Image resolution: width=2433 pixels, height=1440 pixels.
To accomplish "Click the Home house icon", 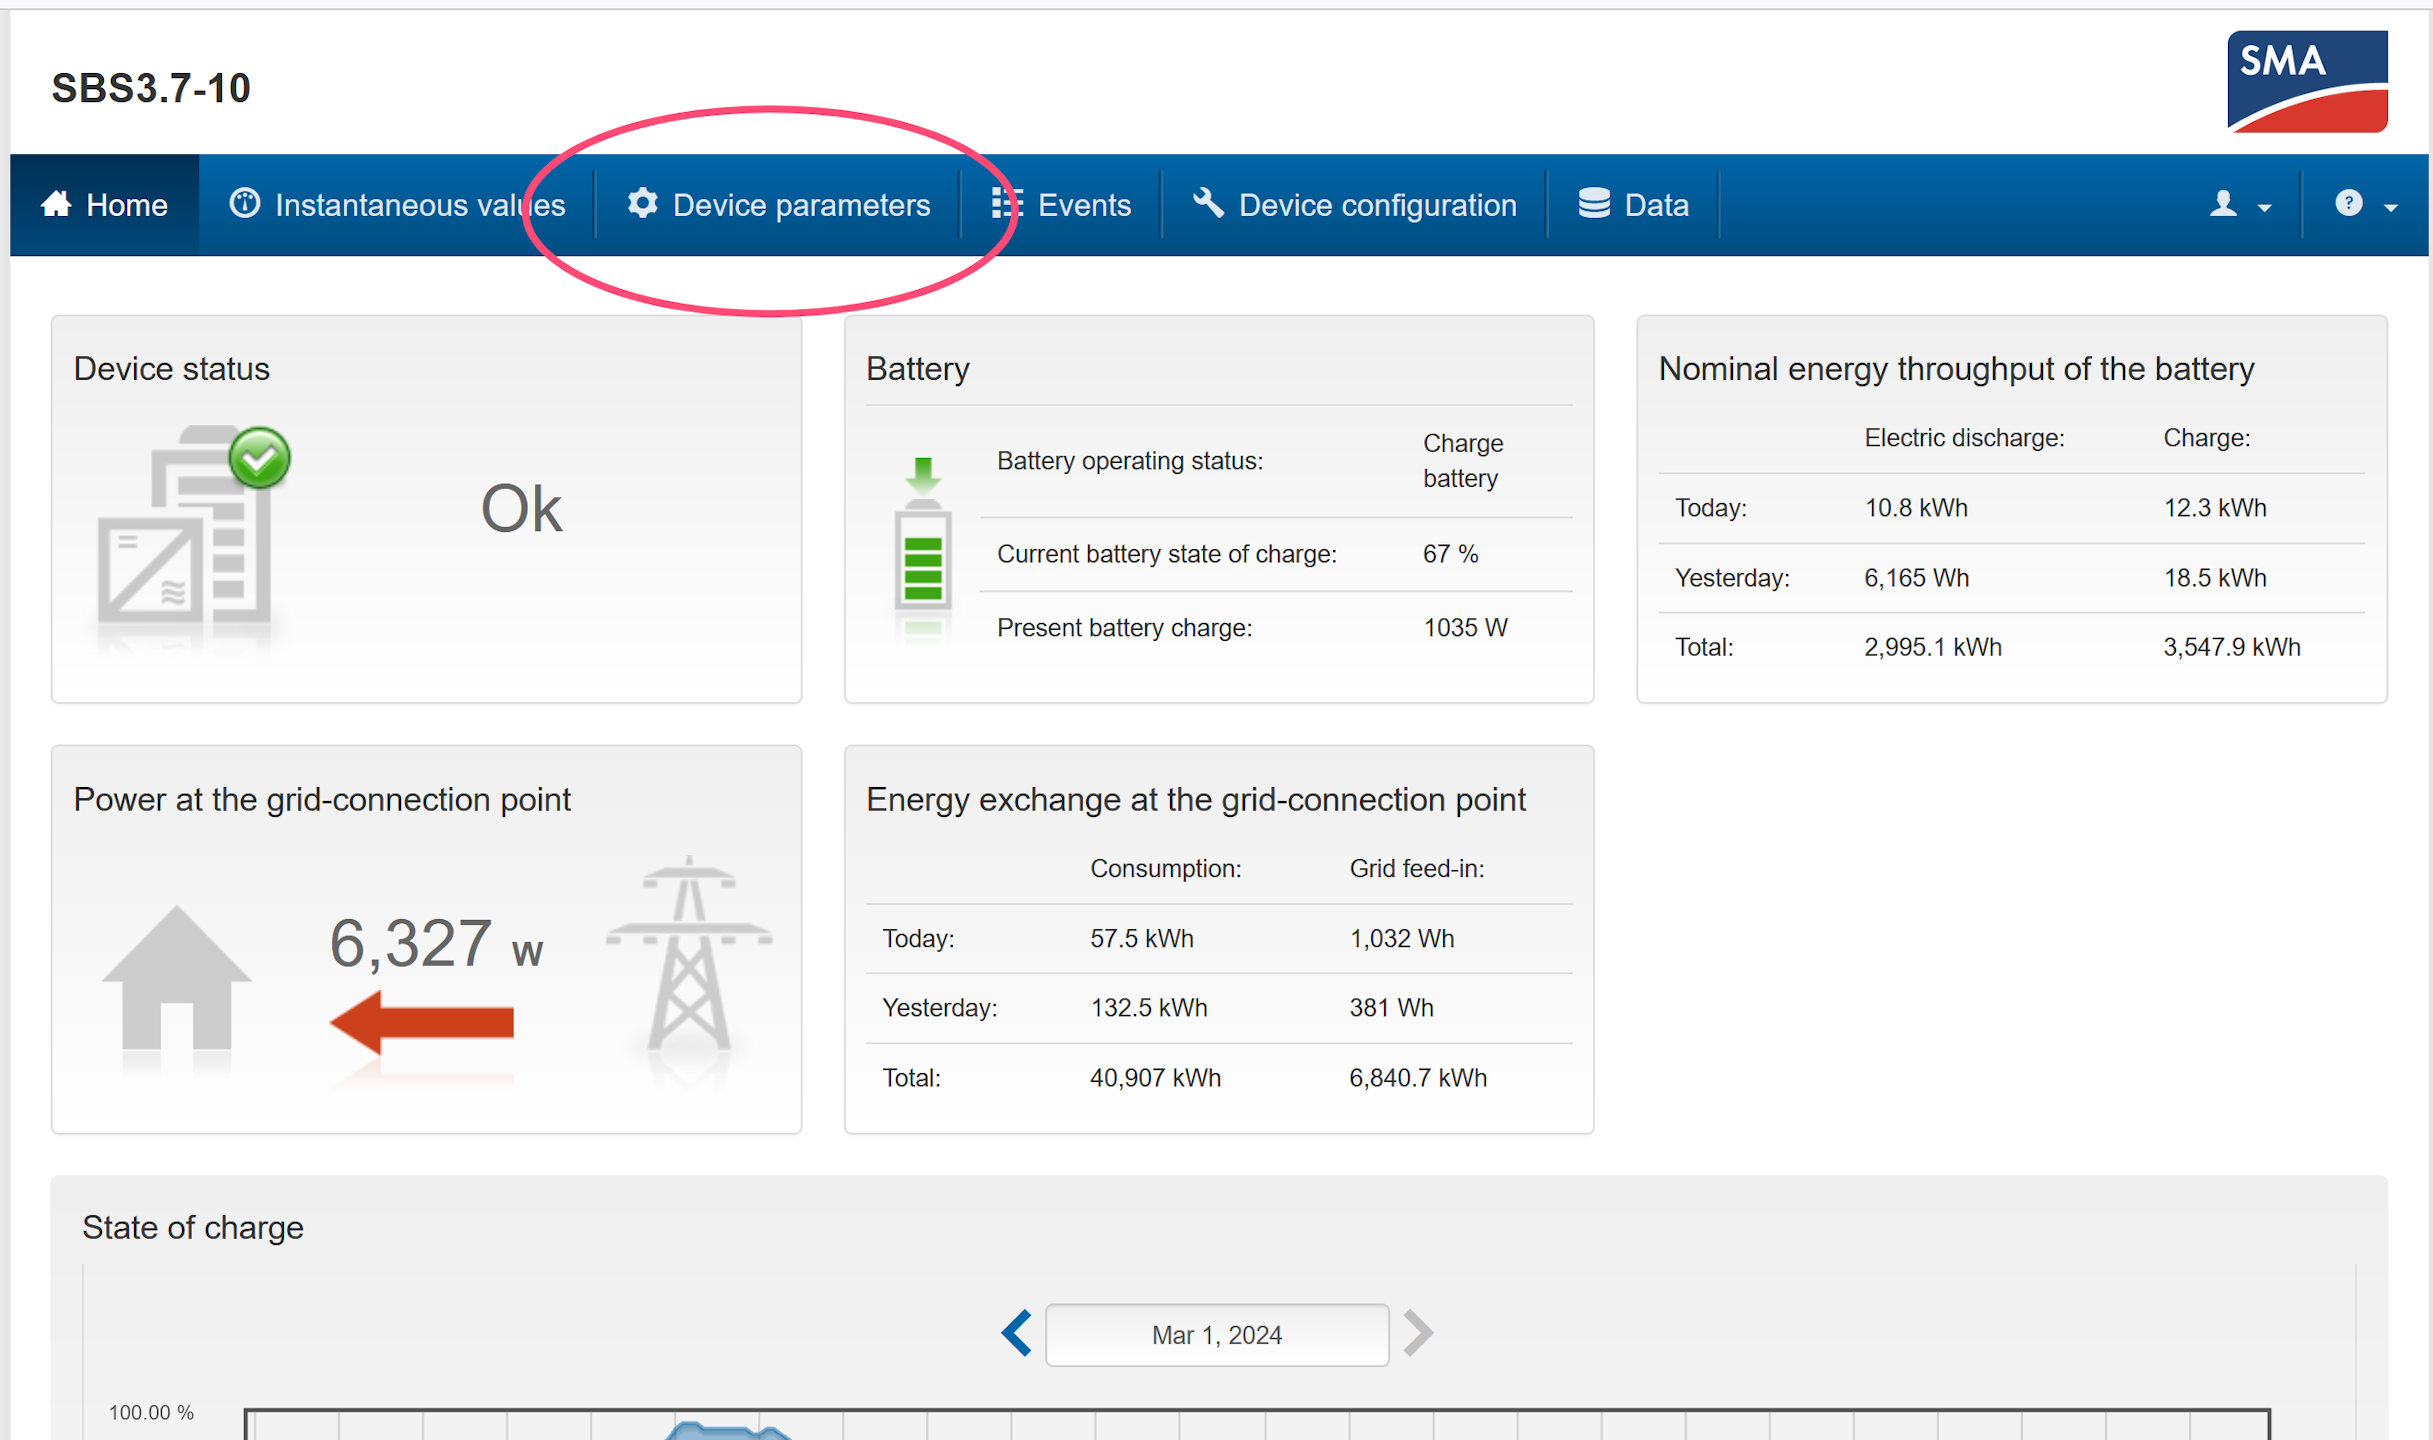I will [x=56, y=204].
